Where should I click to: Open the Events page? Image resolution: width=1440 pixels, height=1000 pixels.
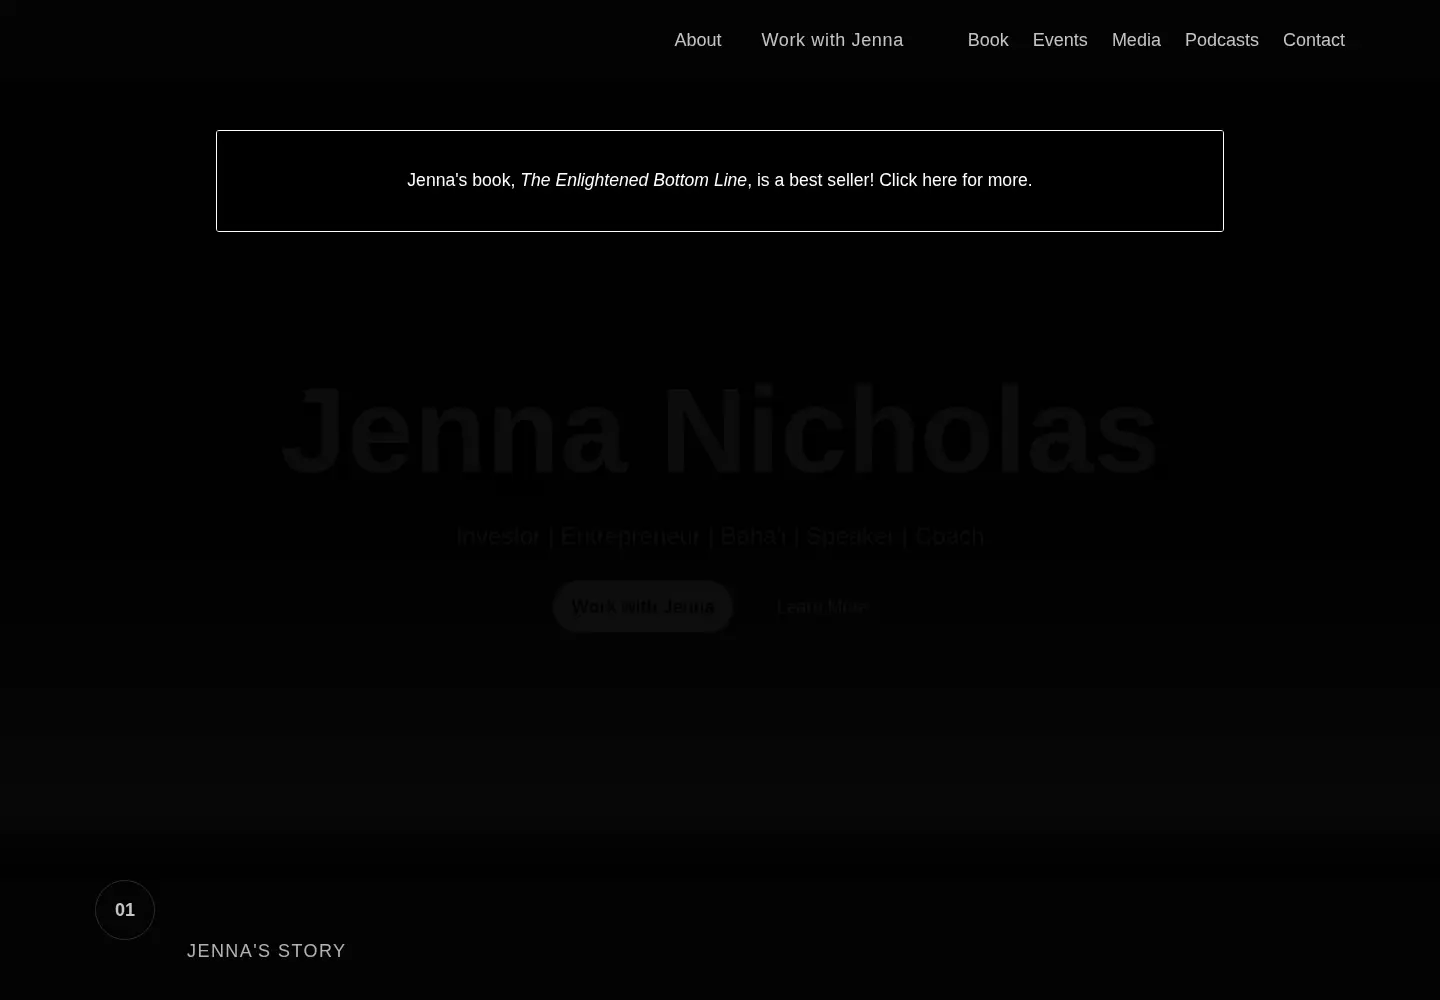tap(1060, 40)
